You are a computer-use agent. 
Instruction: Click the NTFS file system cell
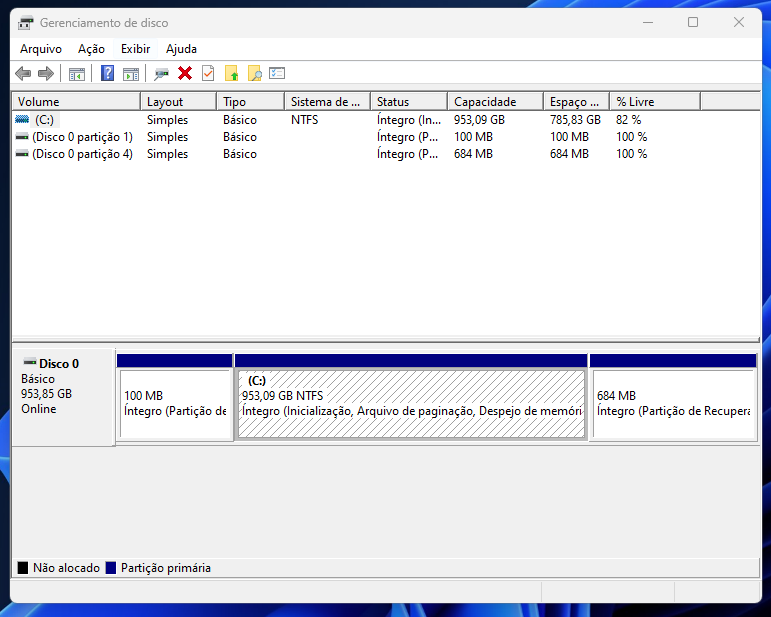tap(304, 119)
